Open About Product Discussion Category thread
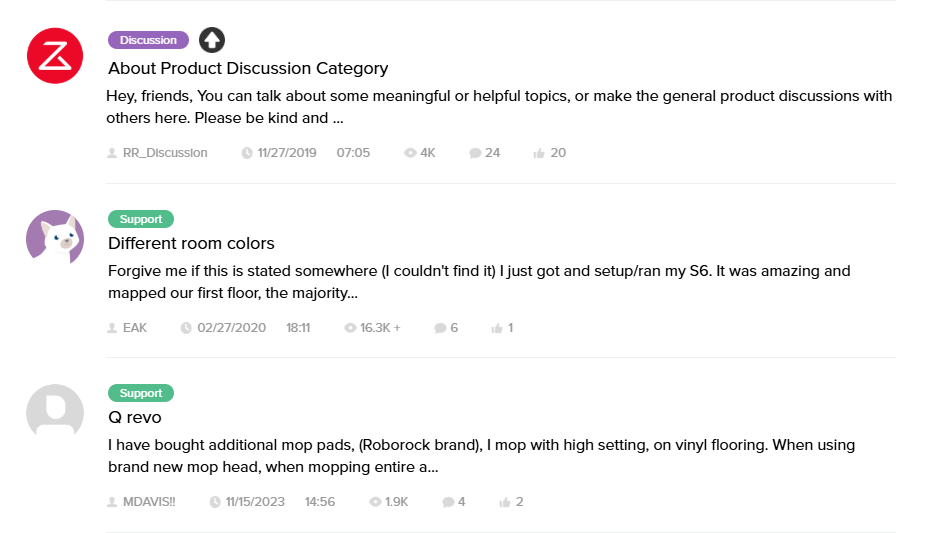The image size is (933, 533). [248, 69]
